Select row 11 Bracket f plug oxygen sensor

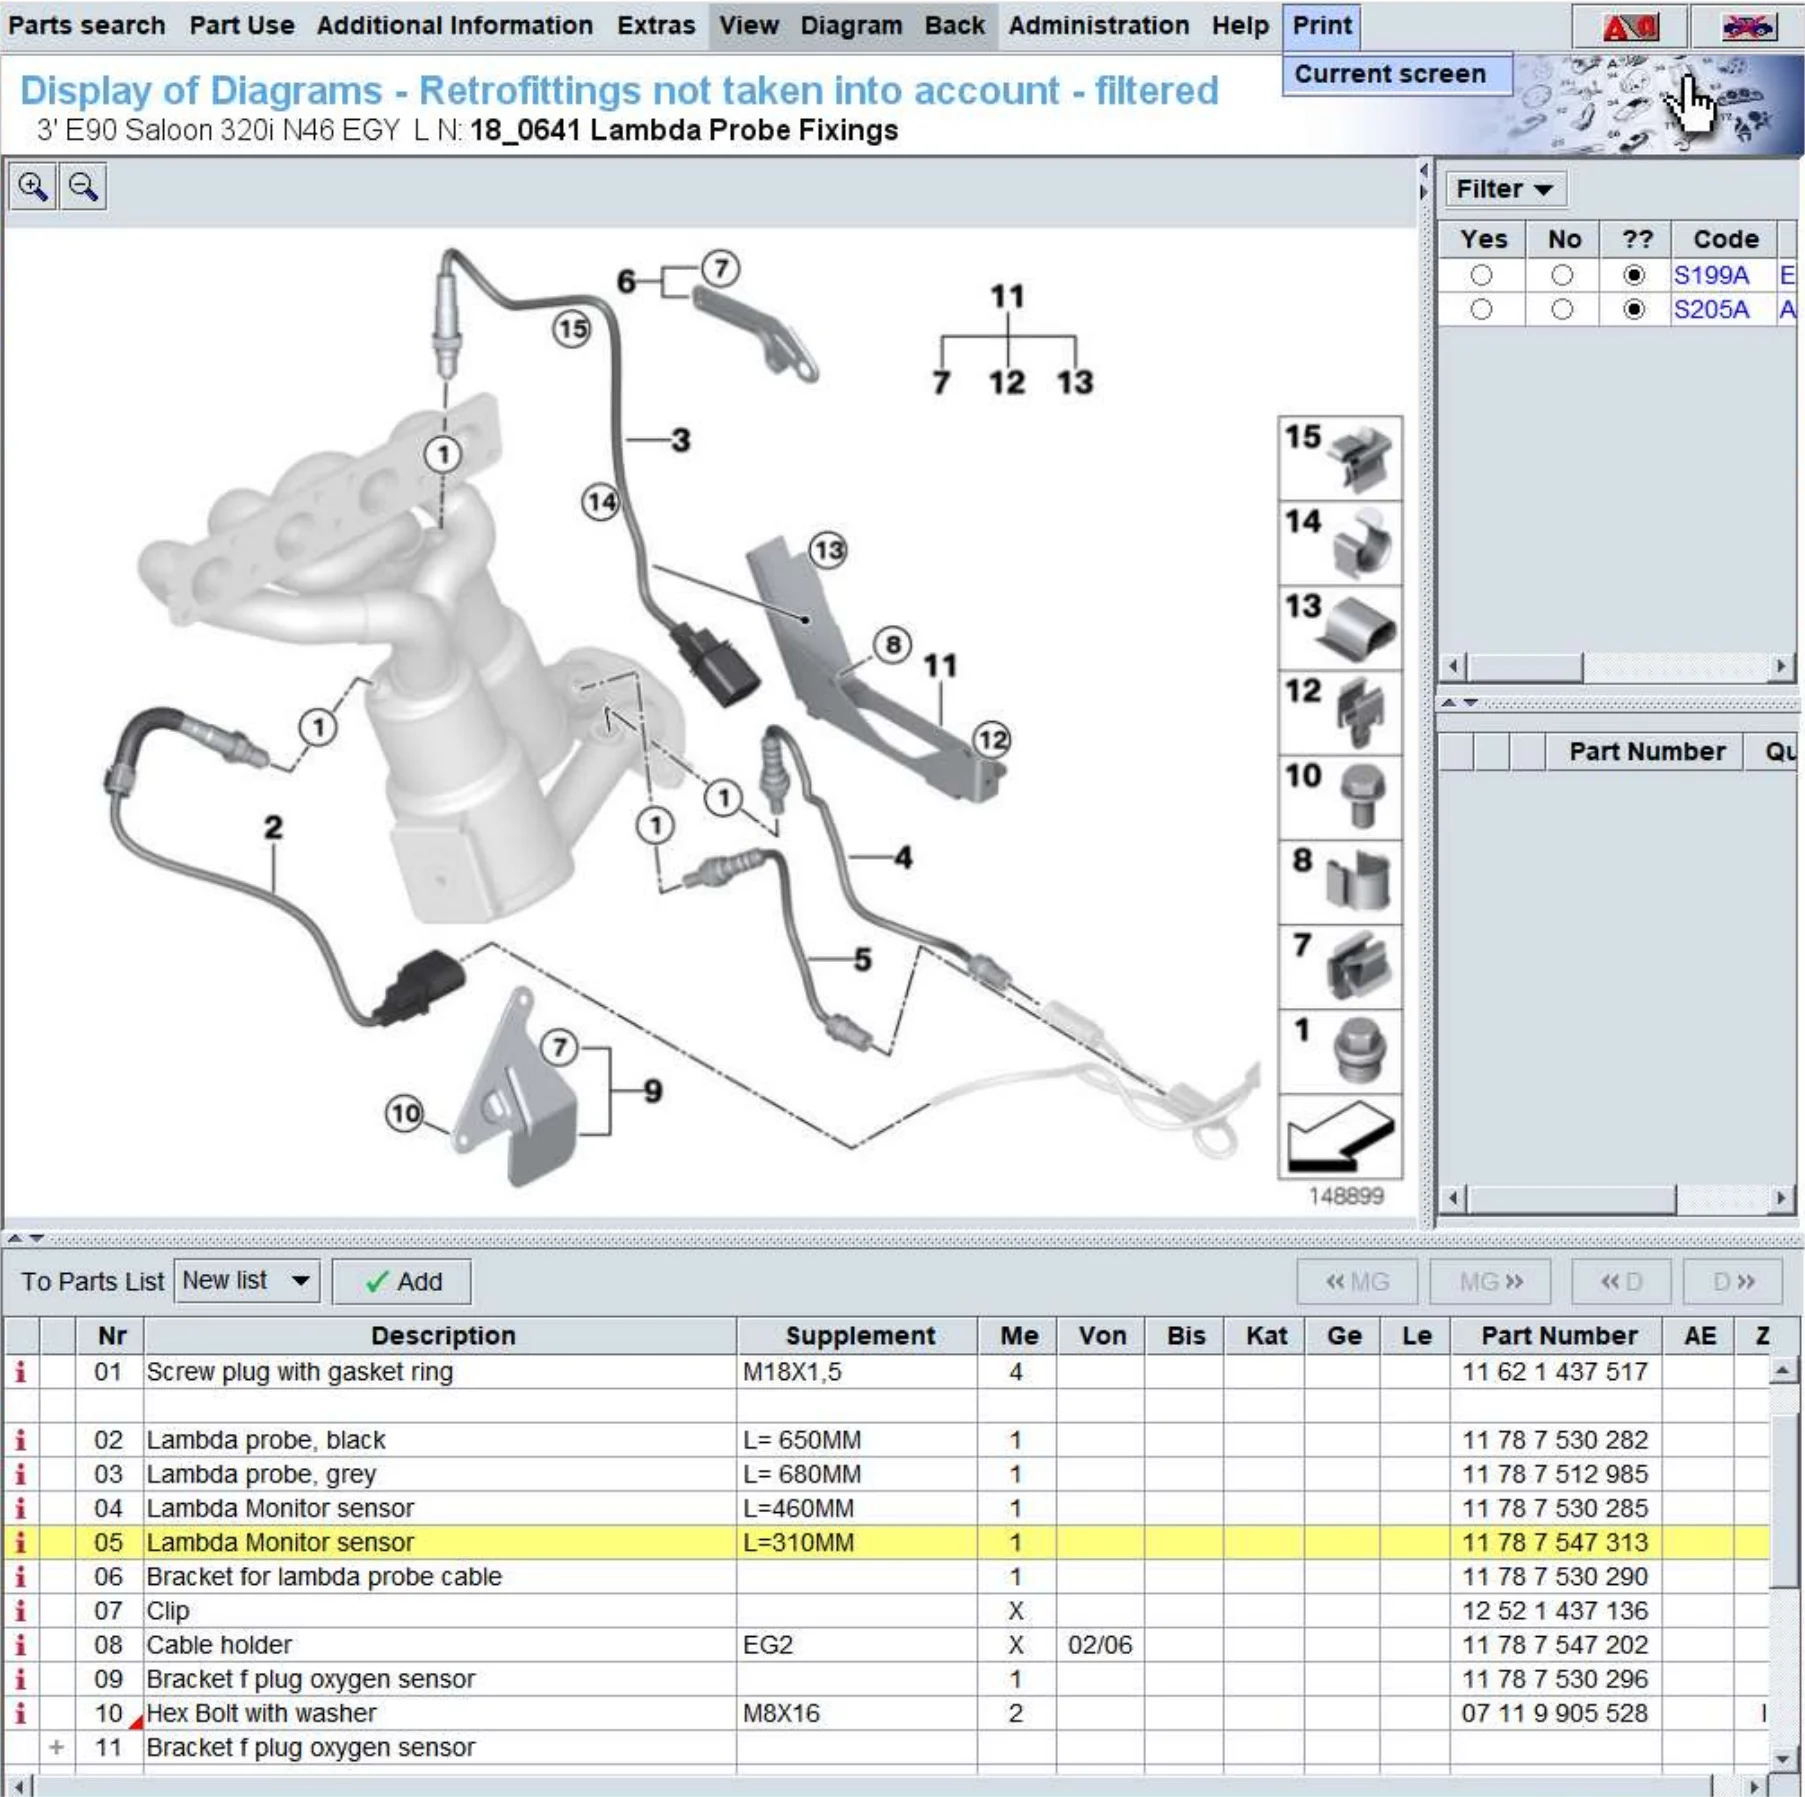tap(886, 1747)
